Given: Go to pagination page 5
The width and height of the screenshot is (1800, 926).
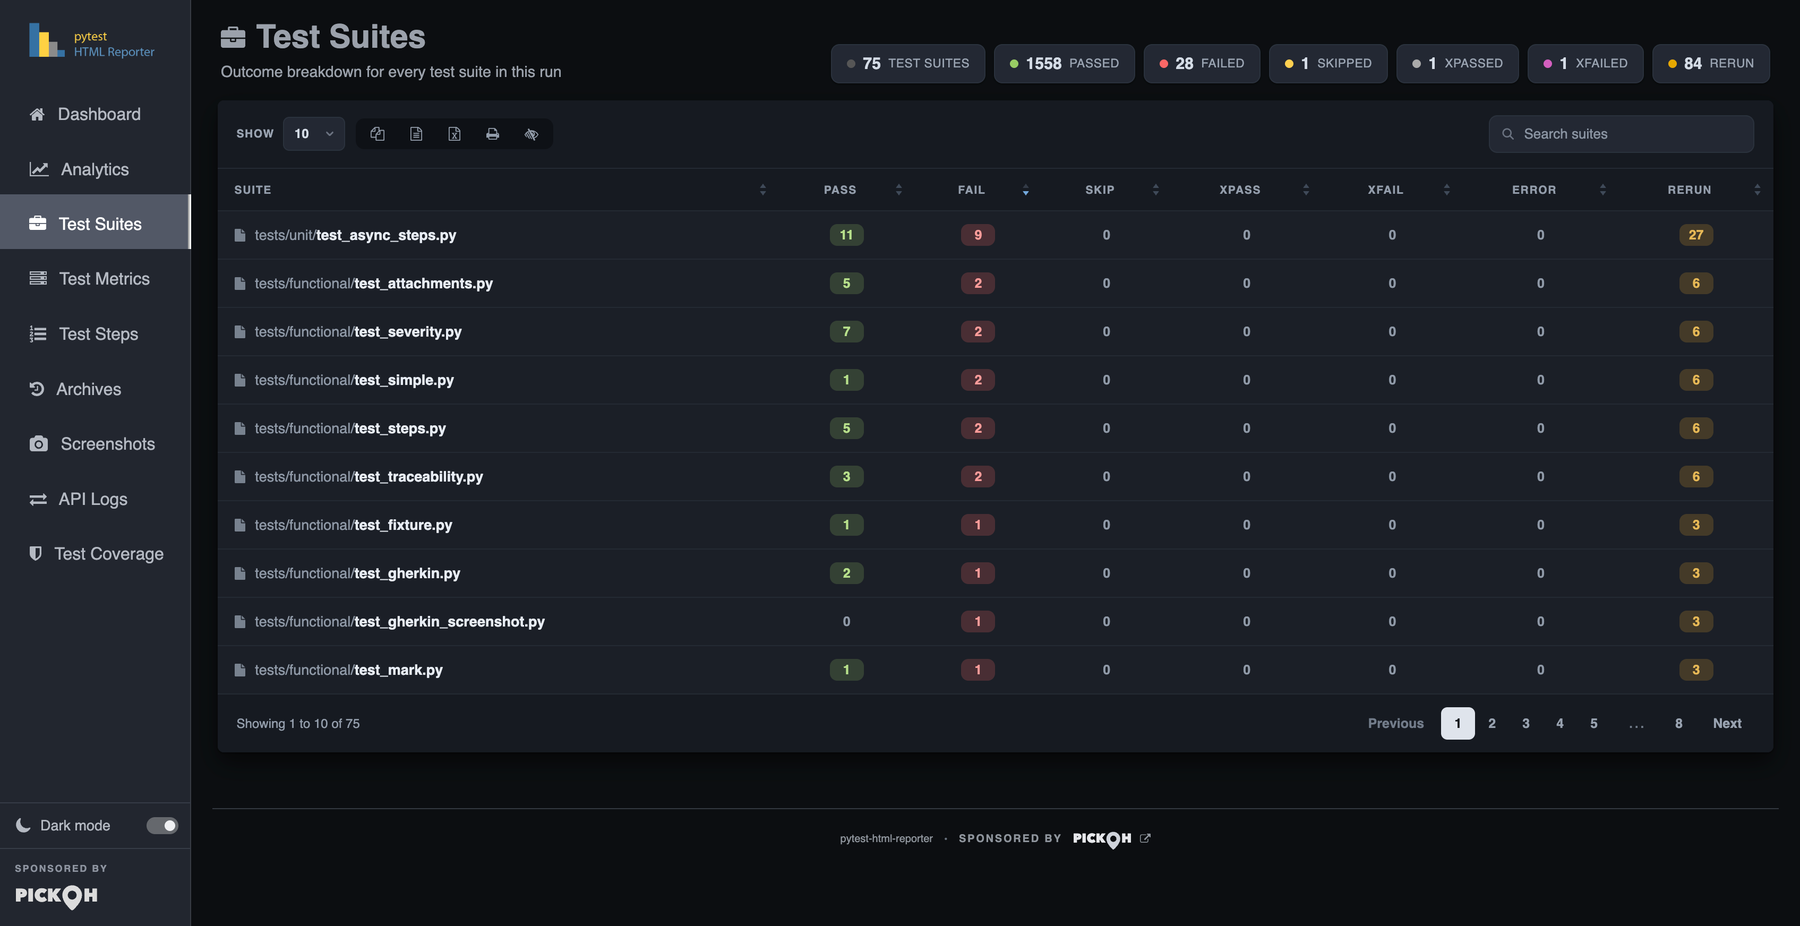Looking at the screenshot, I should (1594, 723).
